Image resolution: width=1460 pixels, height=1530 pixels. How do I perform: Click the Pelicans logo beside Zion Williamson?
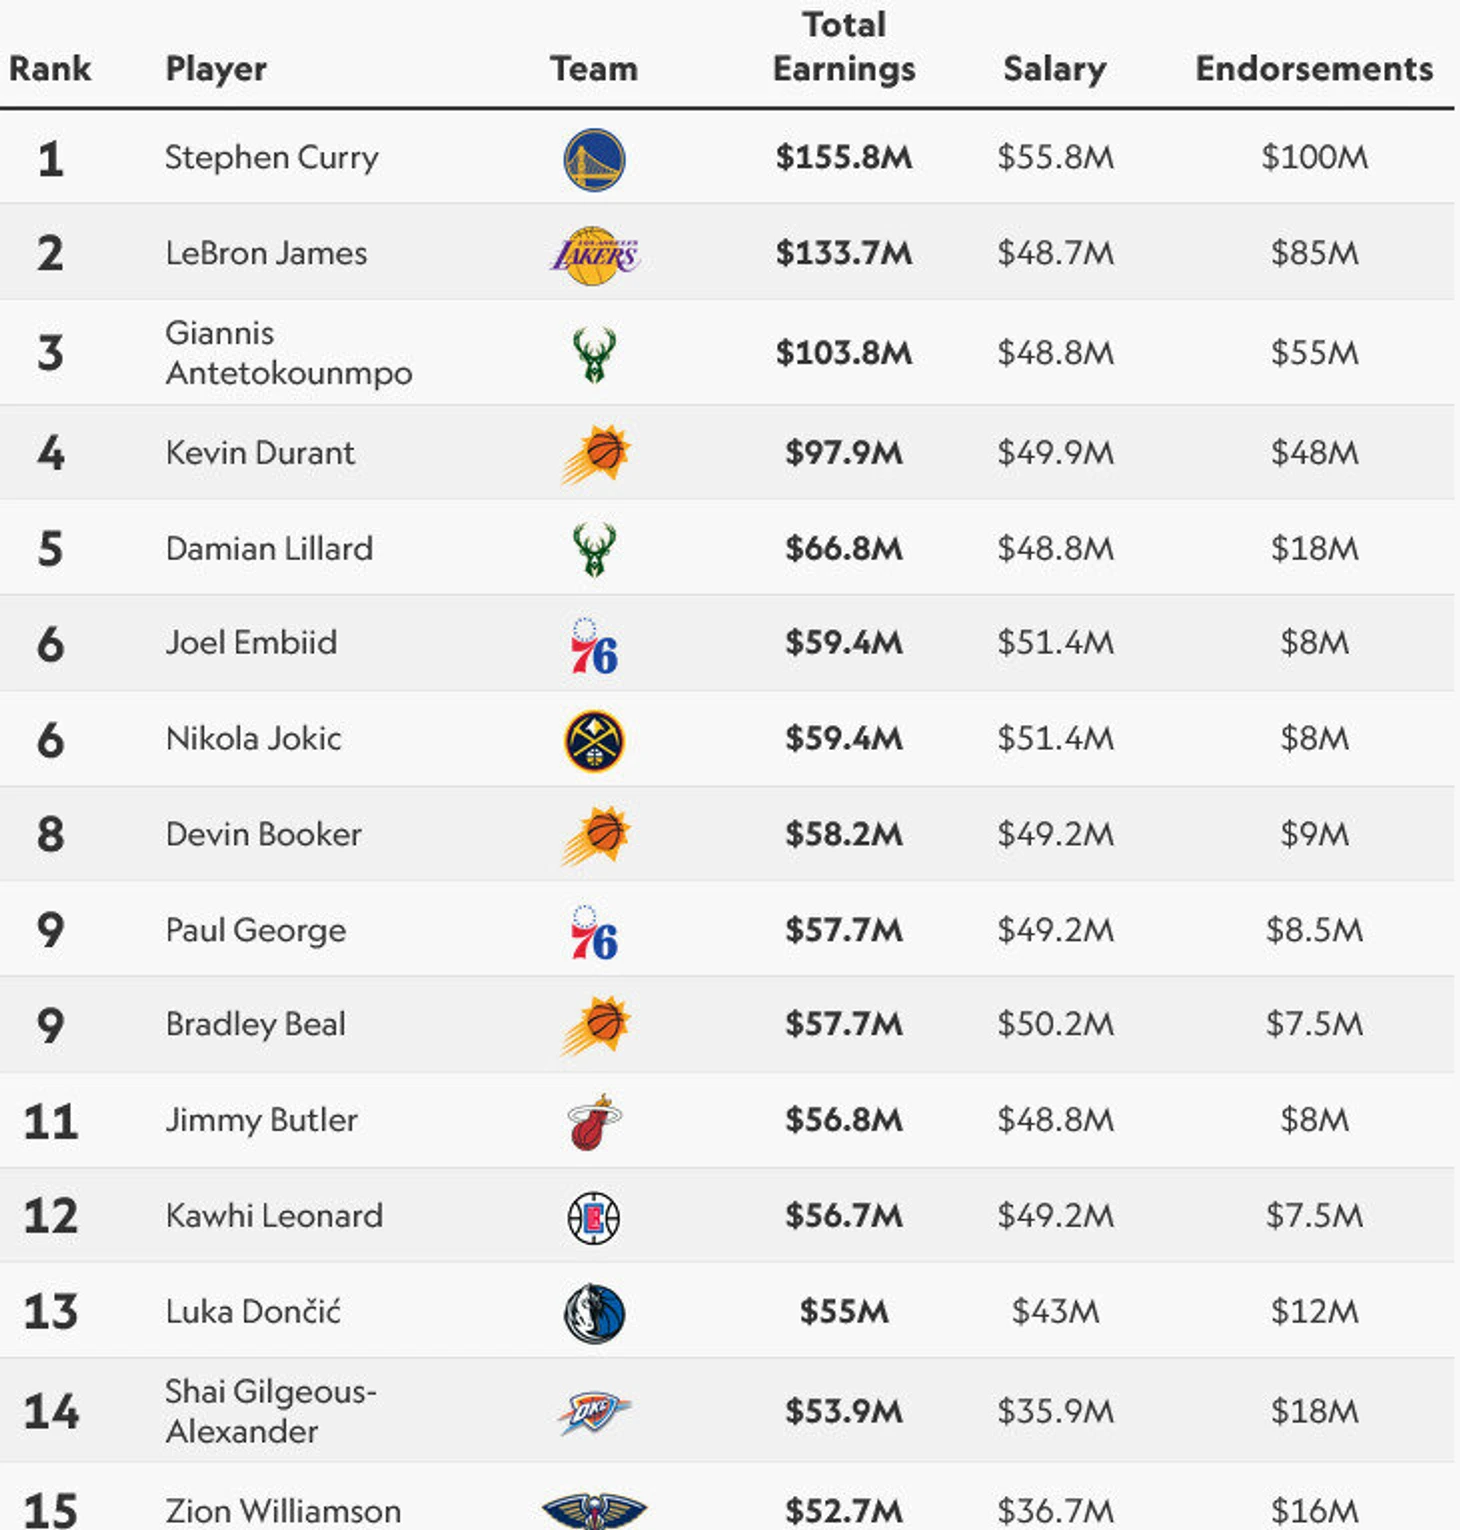pyautogui.click(x=594, y=1510)
